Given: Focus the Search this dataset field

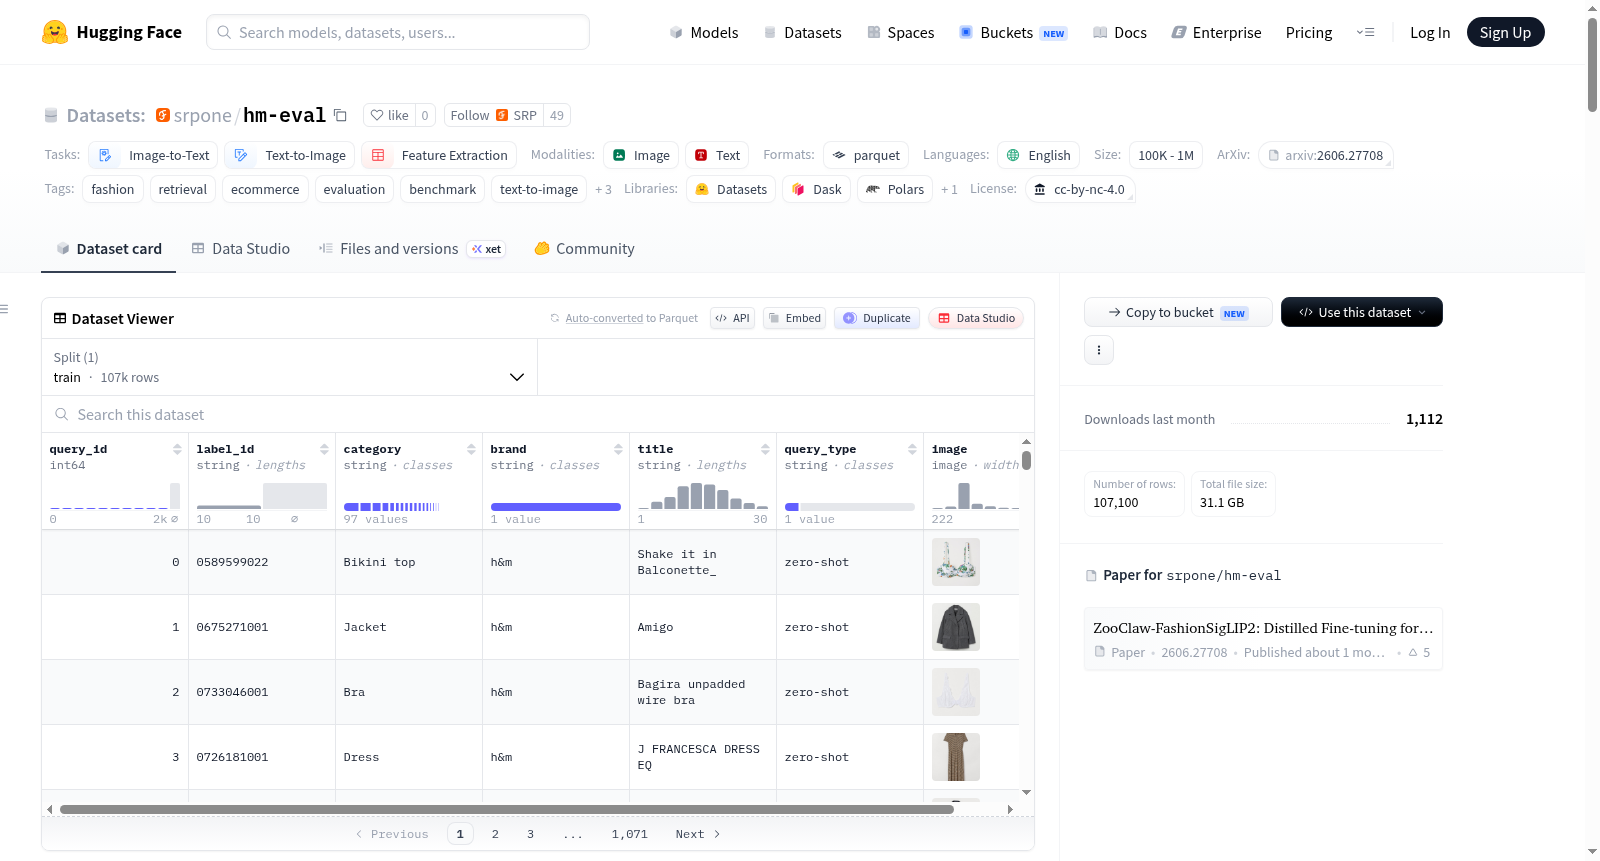Looking at the screenshot, I should (538, 414).
